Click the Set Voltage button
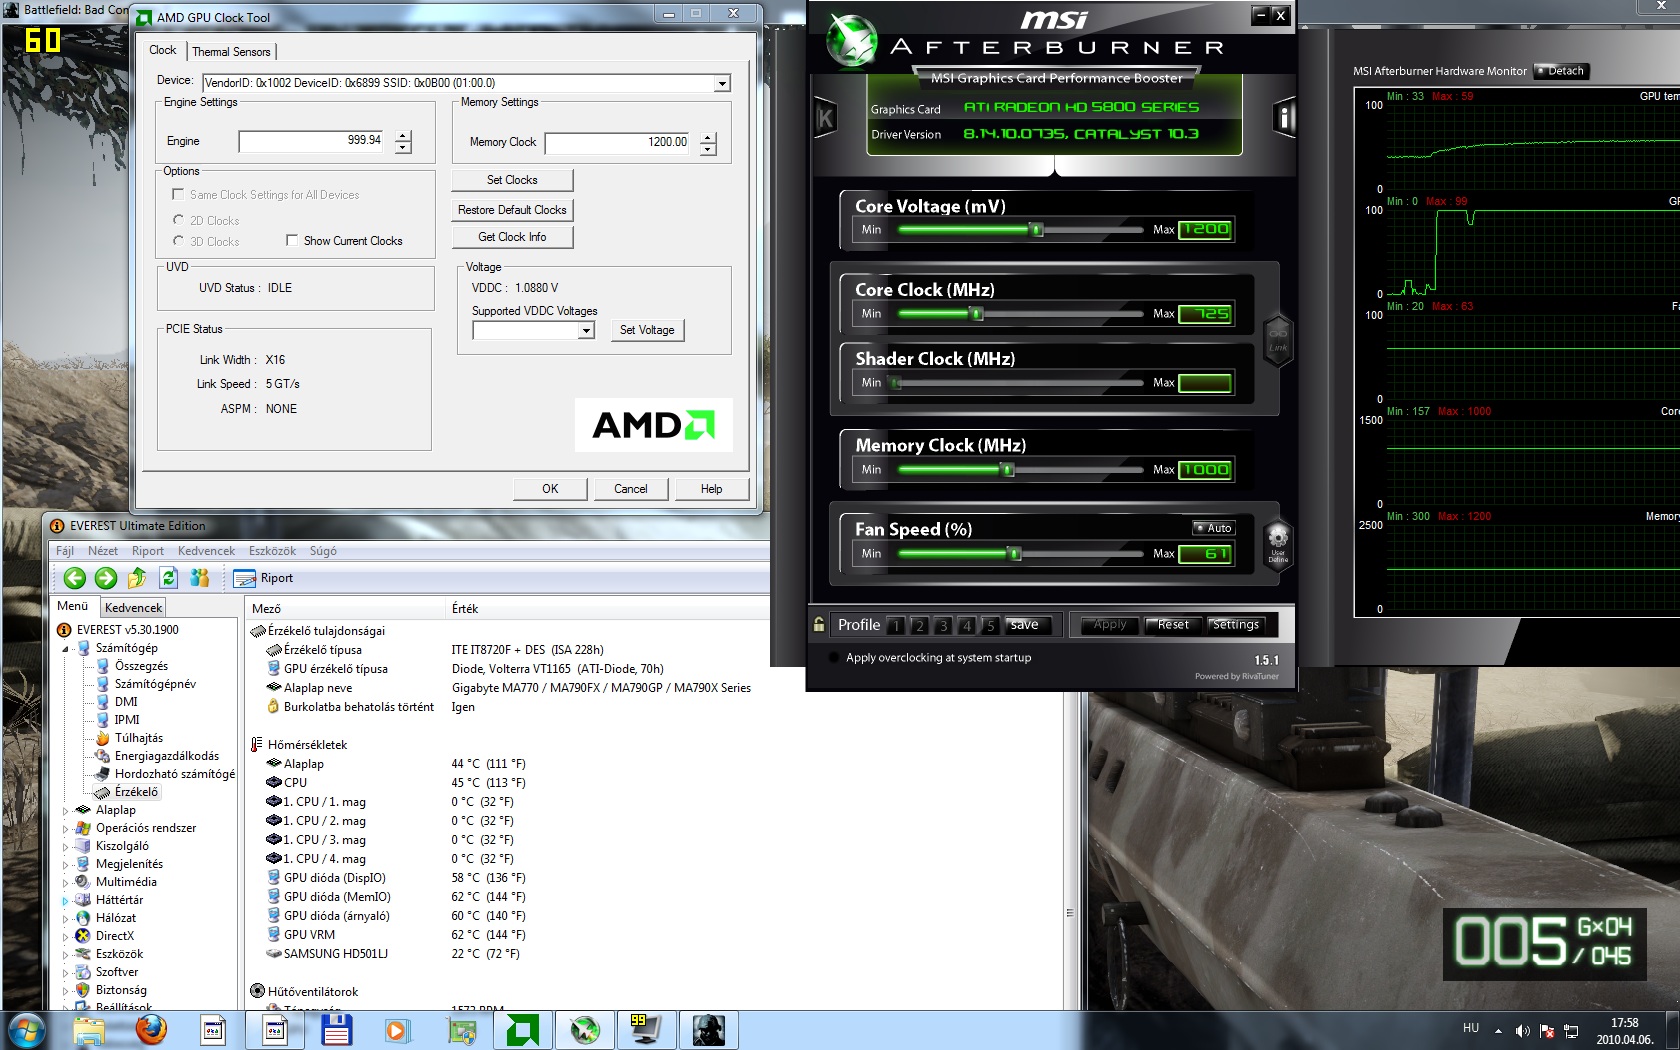The image size is (1680, 1050). [x=647, y=330]
